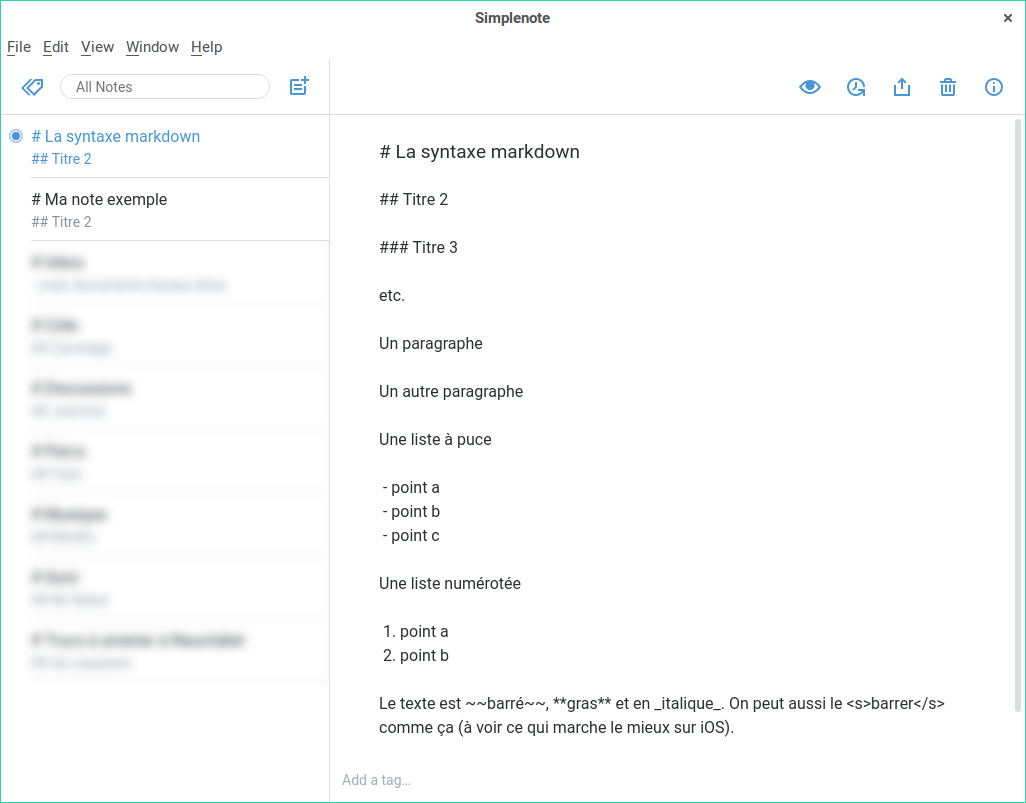Click the 'etc.' line in editor
This screenshot has height=803, width=1026.
(x=392, y=296)
